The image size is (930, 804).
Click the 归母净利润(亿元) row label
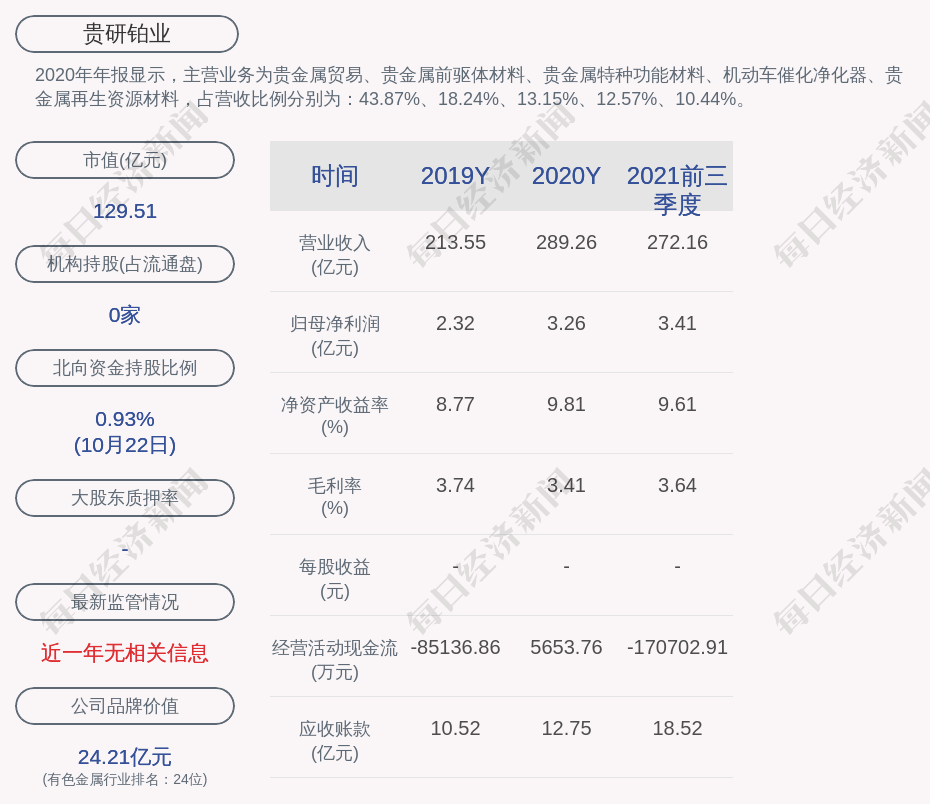(x=335, y=336)
